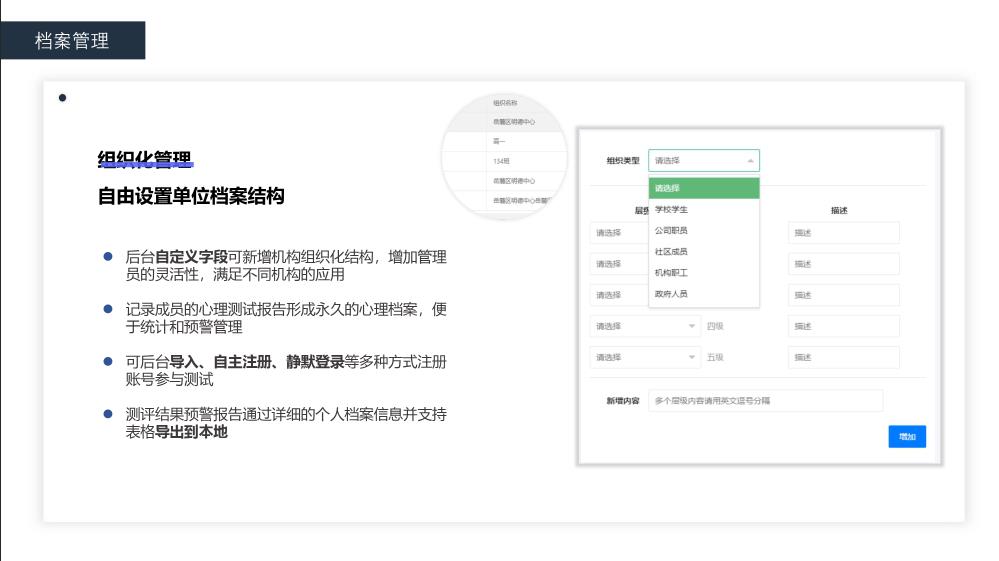Viewport: 999px width, 561px height.
Task: Click the 134班 cell in the circular table
Action: pos(501,161)
